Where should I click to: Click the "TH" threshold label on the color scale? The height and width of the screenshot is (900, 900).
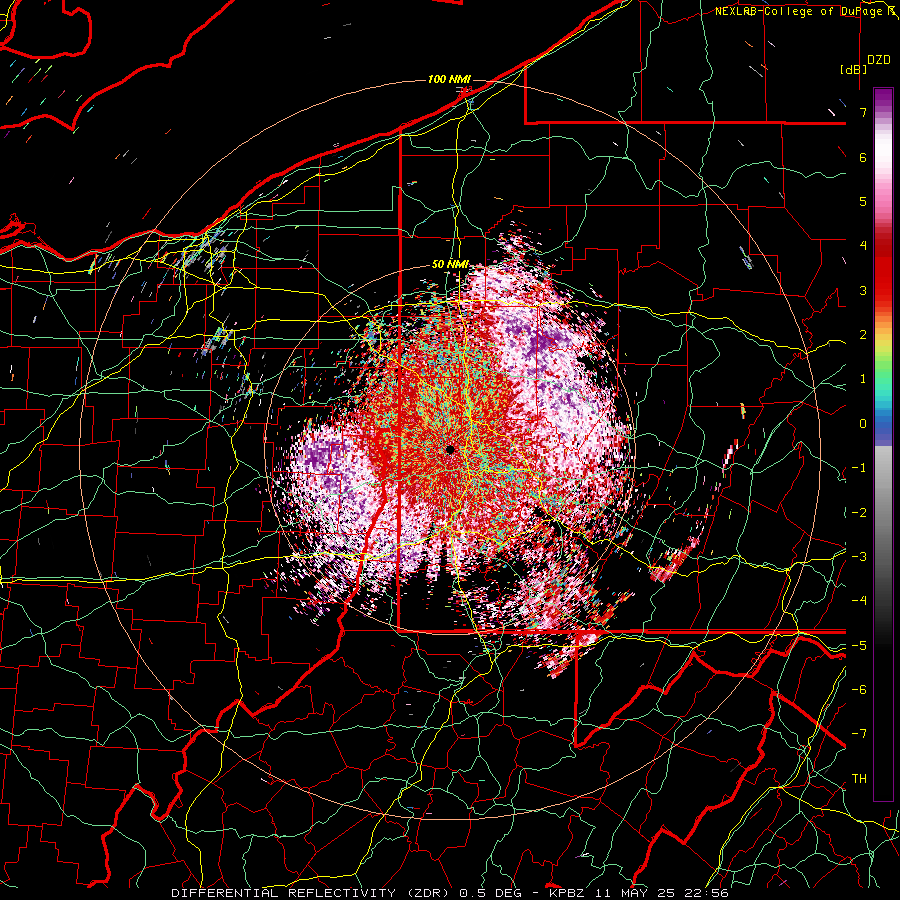[x=859, y=778]
